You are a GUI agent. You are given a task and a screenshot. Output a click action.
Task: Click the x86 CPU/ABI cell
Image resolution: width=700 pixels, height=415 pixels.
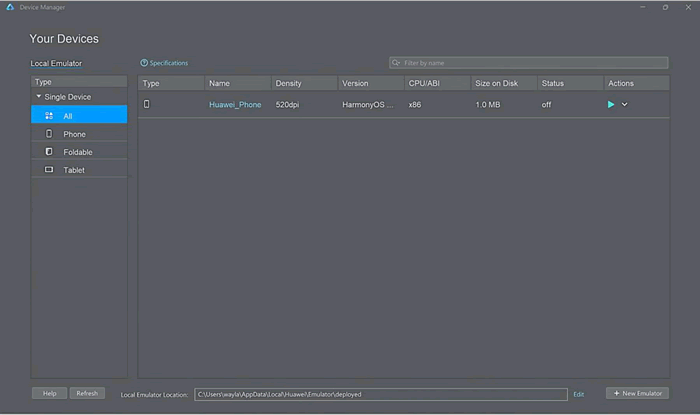415,104
